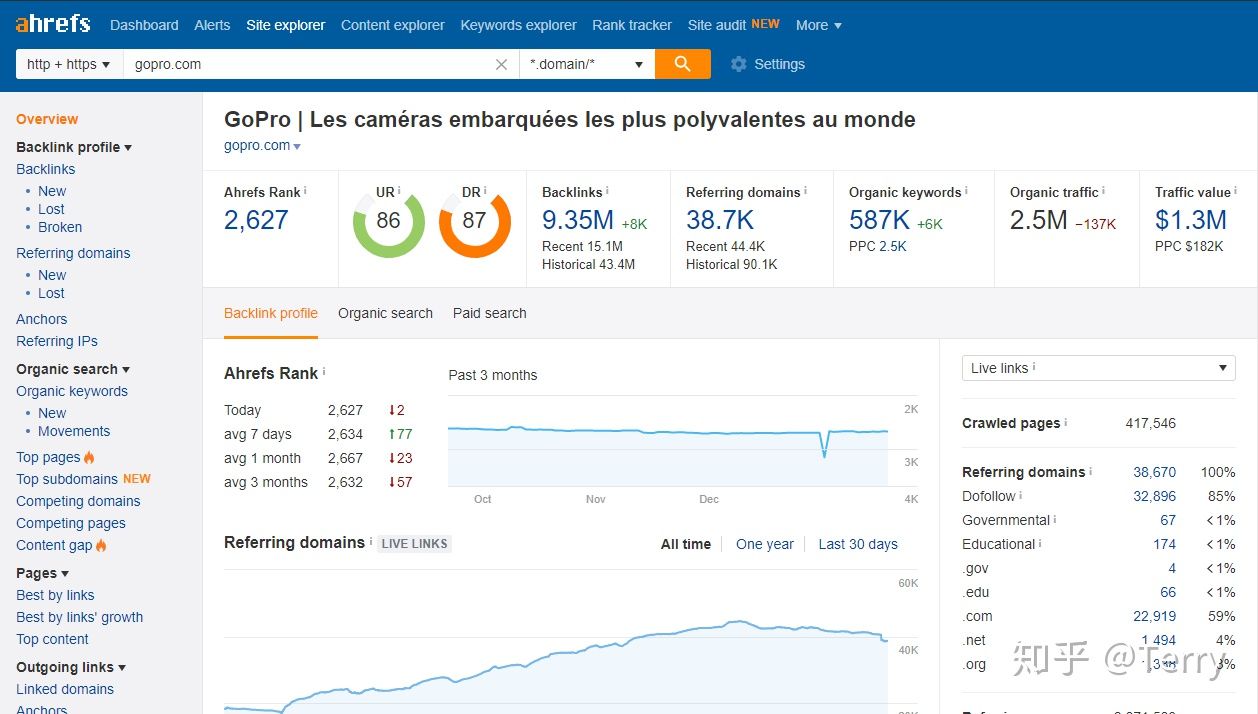Collapse the Outgoing links sidebar section
This screenshot has width=1258, height=714.
[122, 668]
